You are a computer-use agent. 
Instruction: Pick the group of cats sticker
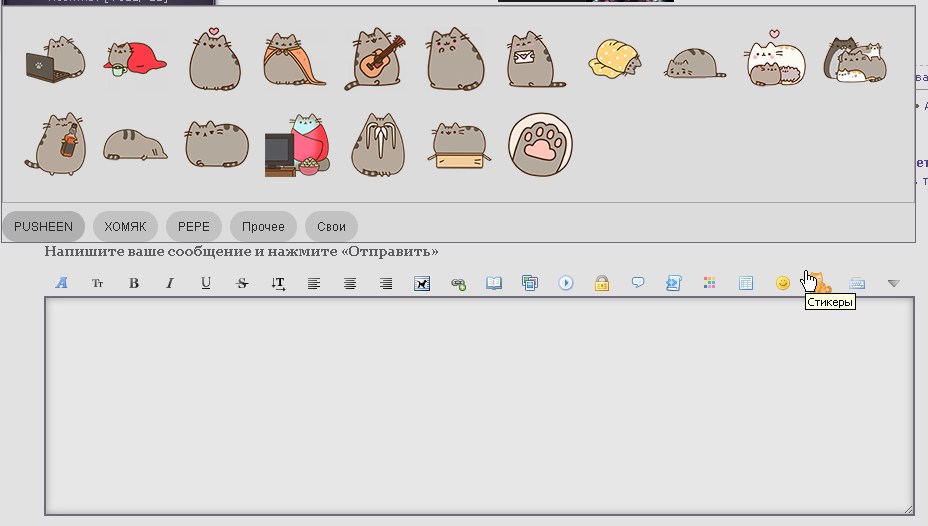(x=856, y=59)
